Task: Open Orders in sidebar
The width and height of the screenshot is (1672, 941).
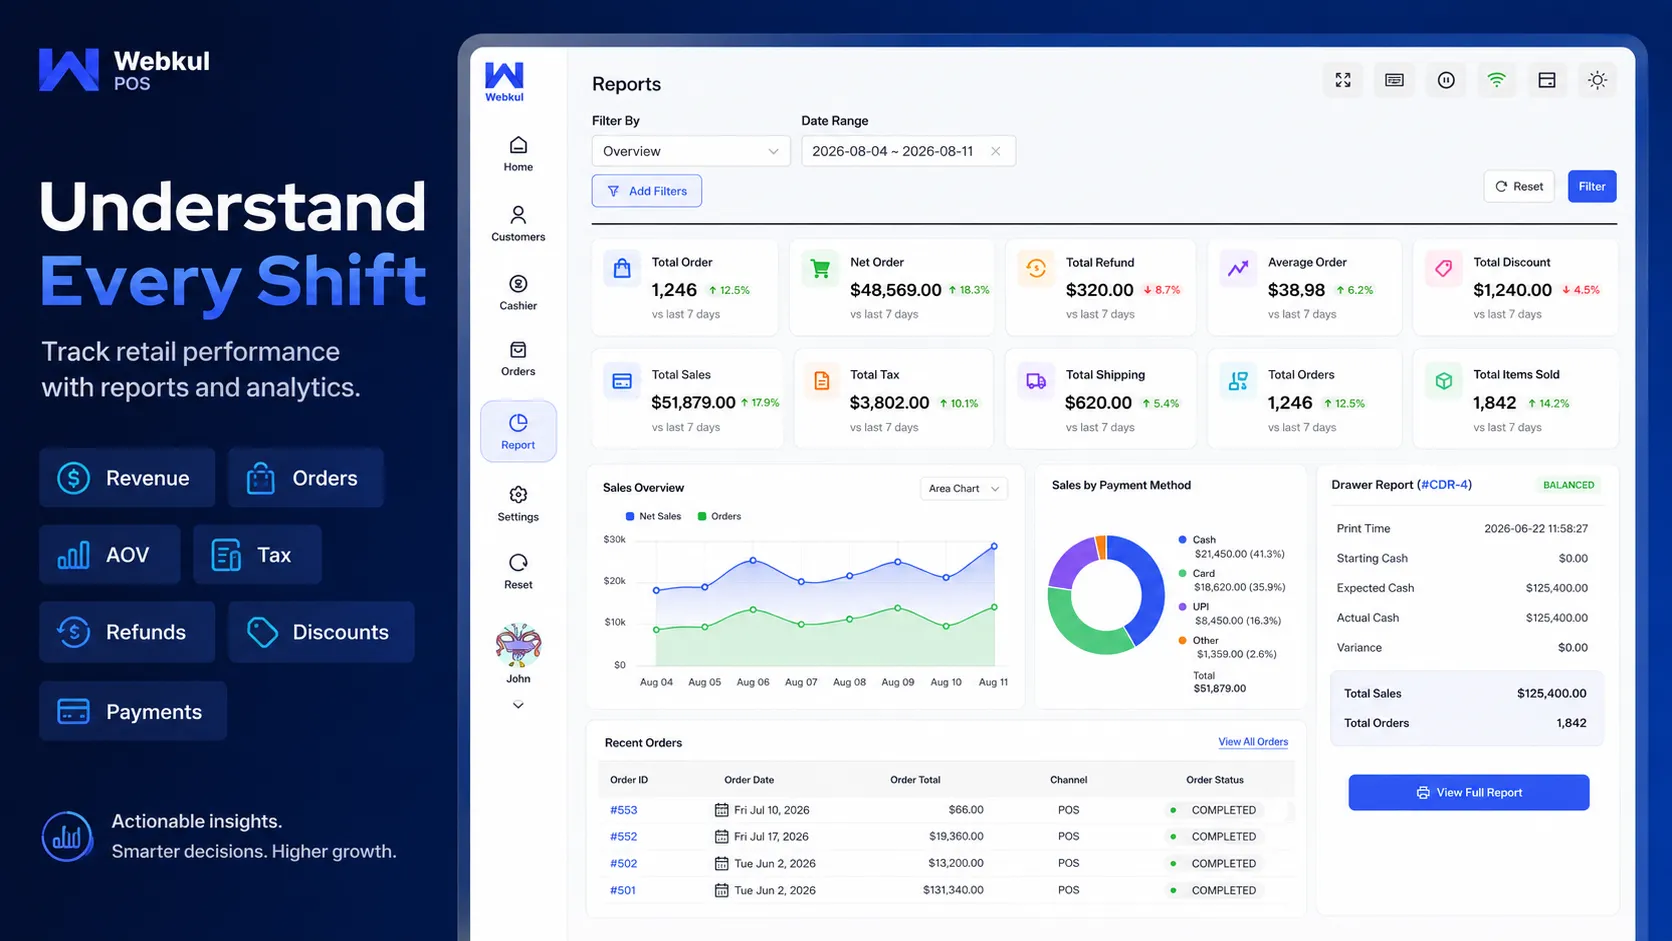Action: (518, 359)
